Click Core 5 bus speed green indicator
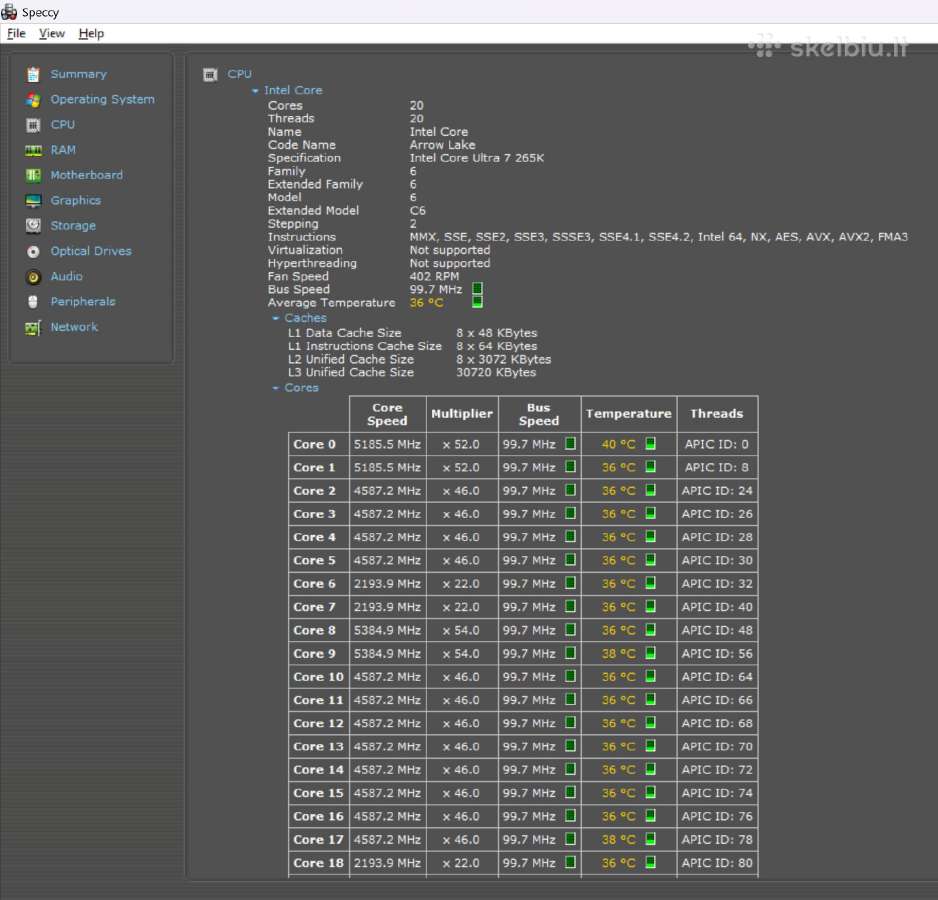The height and width of the screenshot is (900, 938). (571, 560)
